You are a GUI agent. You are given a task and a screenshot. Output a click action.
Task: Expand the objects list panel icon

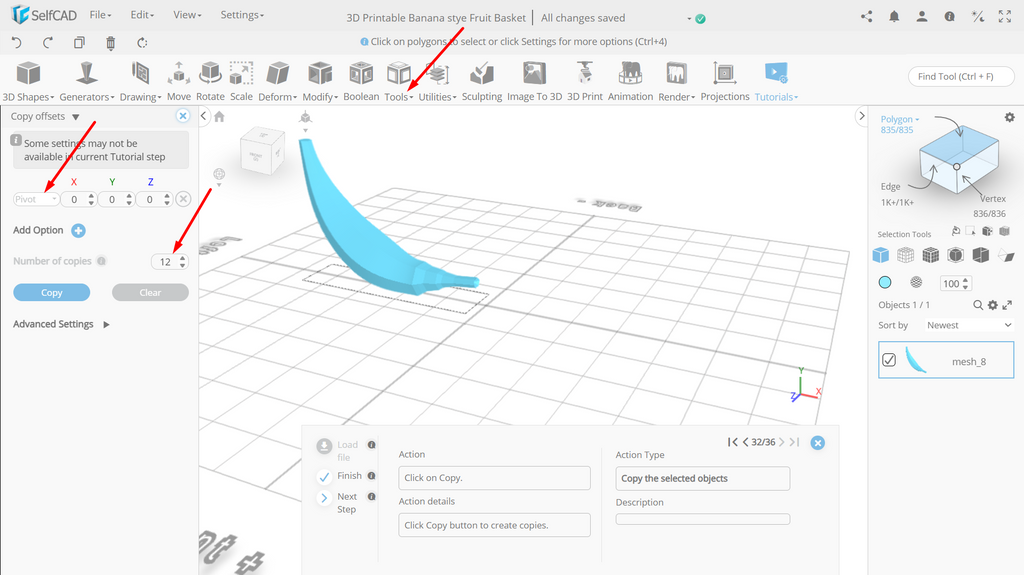(1007, 305)
